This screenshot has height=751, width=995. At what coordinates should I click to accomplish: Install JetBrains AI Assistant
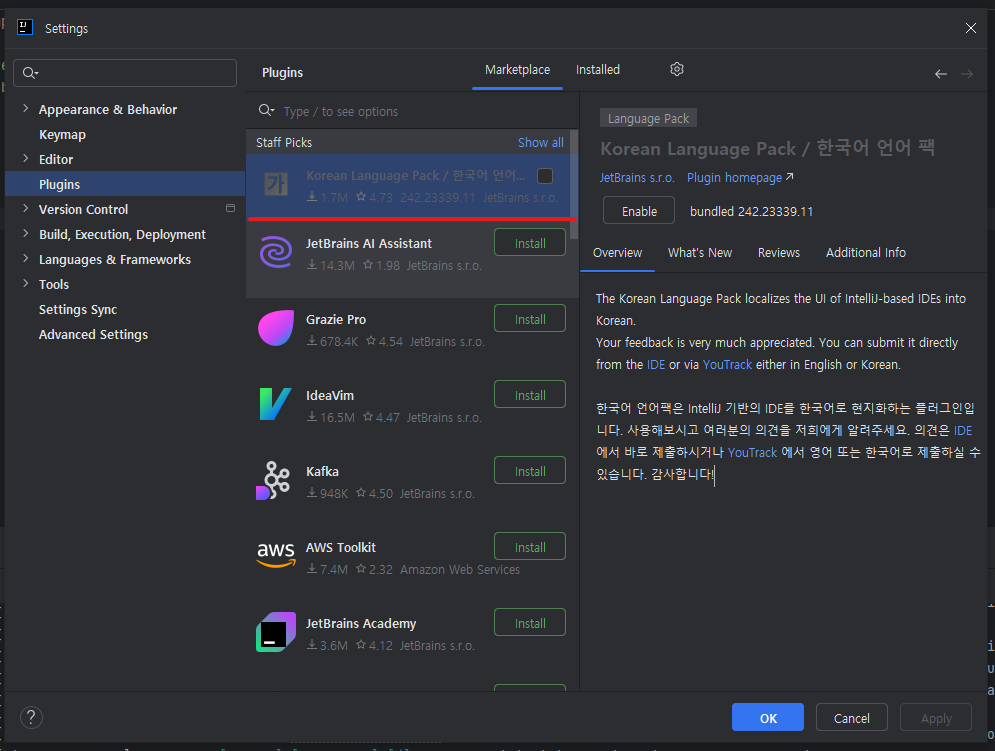(x=530, y=243)
